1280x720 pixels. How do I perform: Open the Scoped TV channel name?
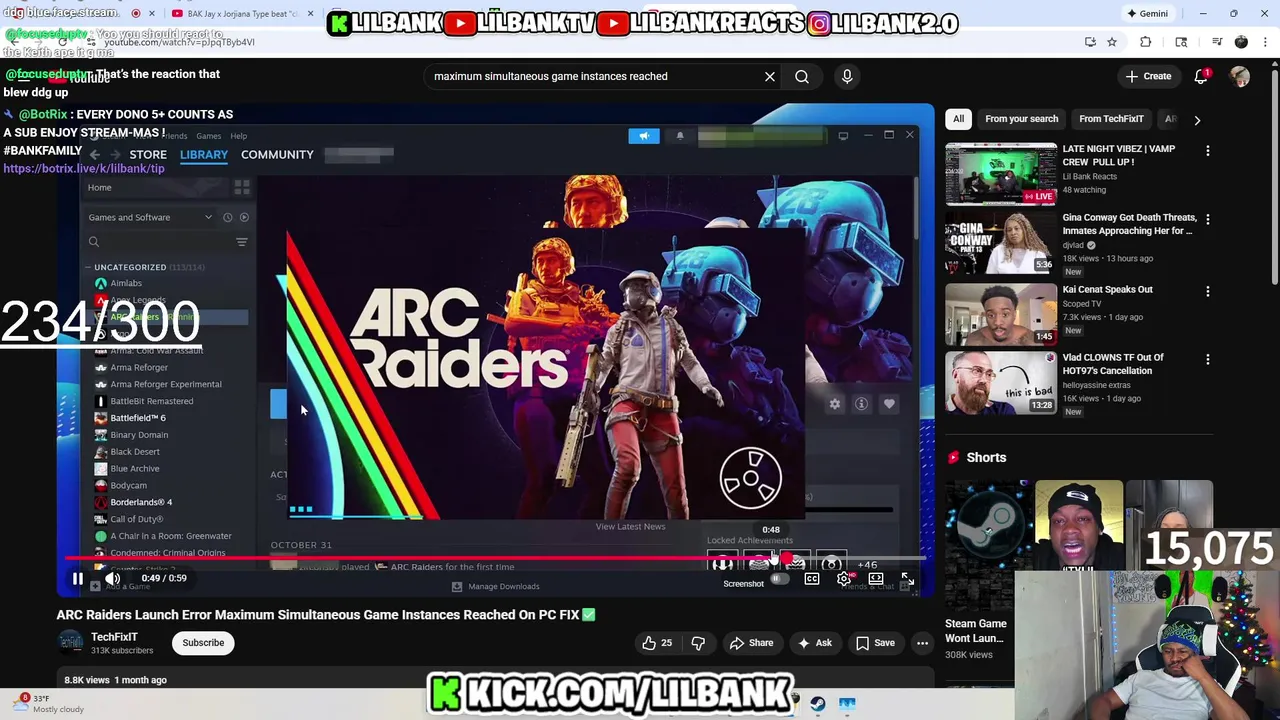[1082, 304]
